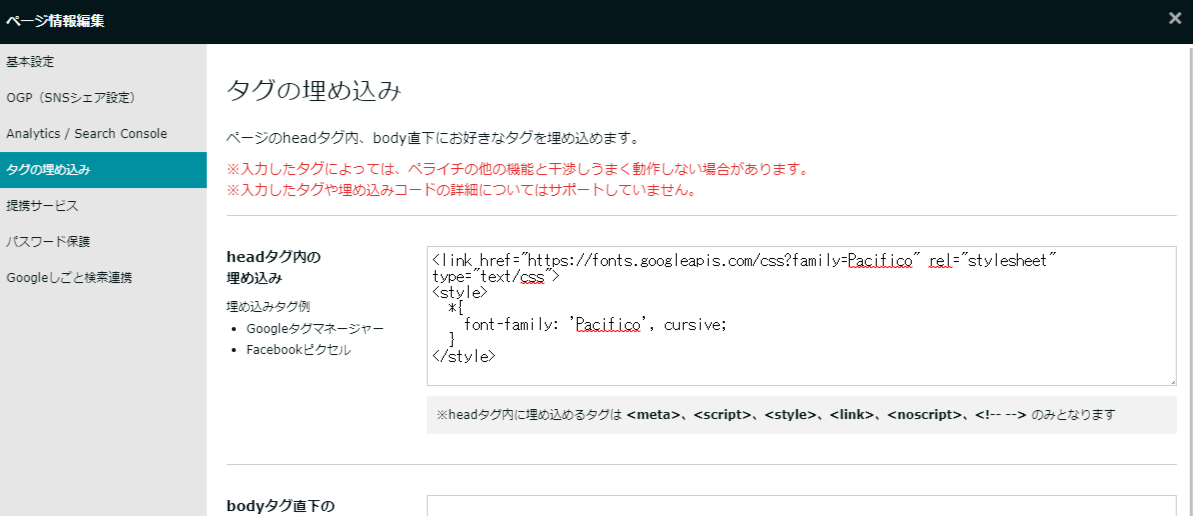
Task: Click the closing </style> code line
Action: click(x=464, y=355)
